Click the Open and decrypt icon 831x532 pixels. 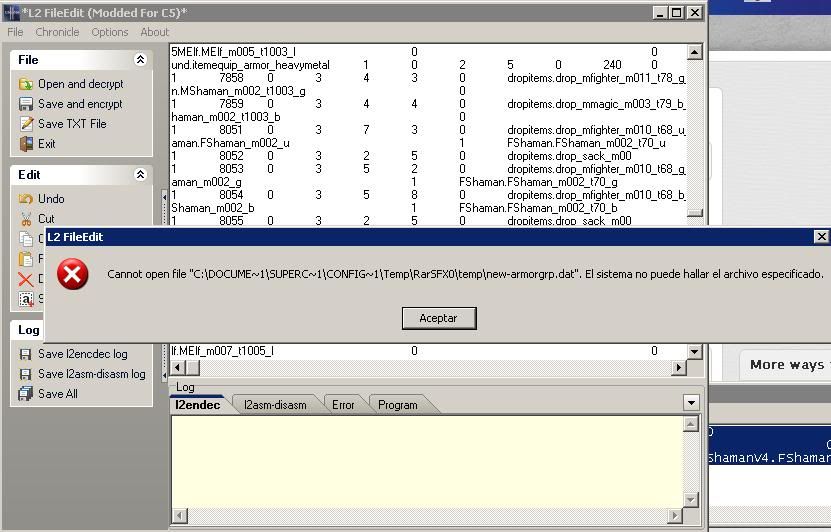[26, 84]
